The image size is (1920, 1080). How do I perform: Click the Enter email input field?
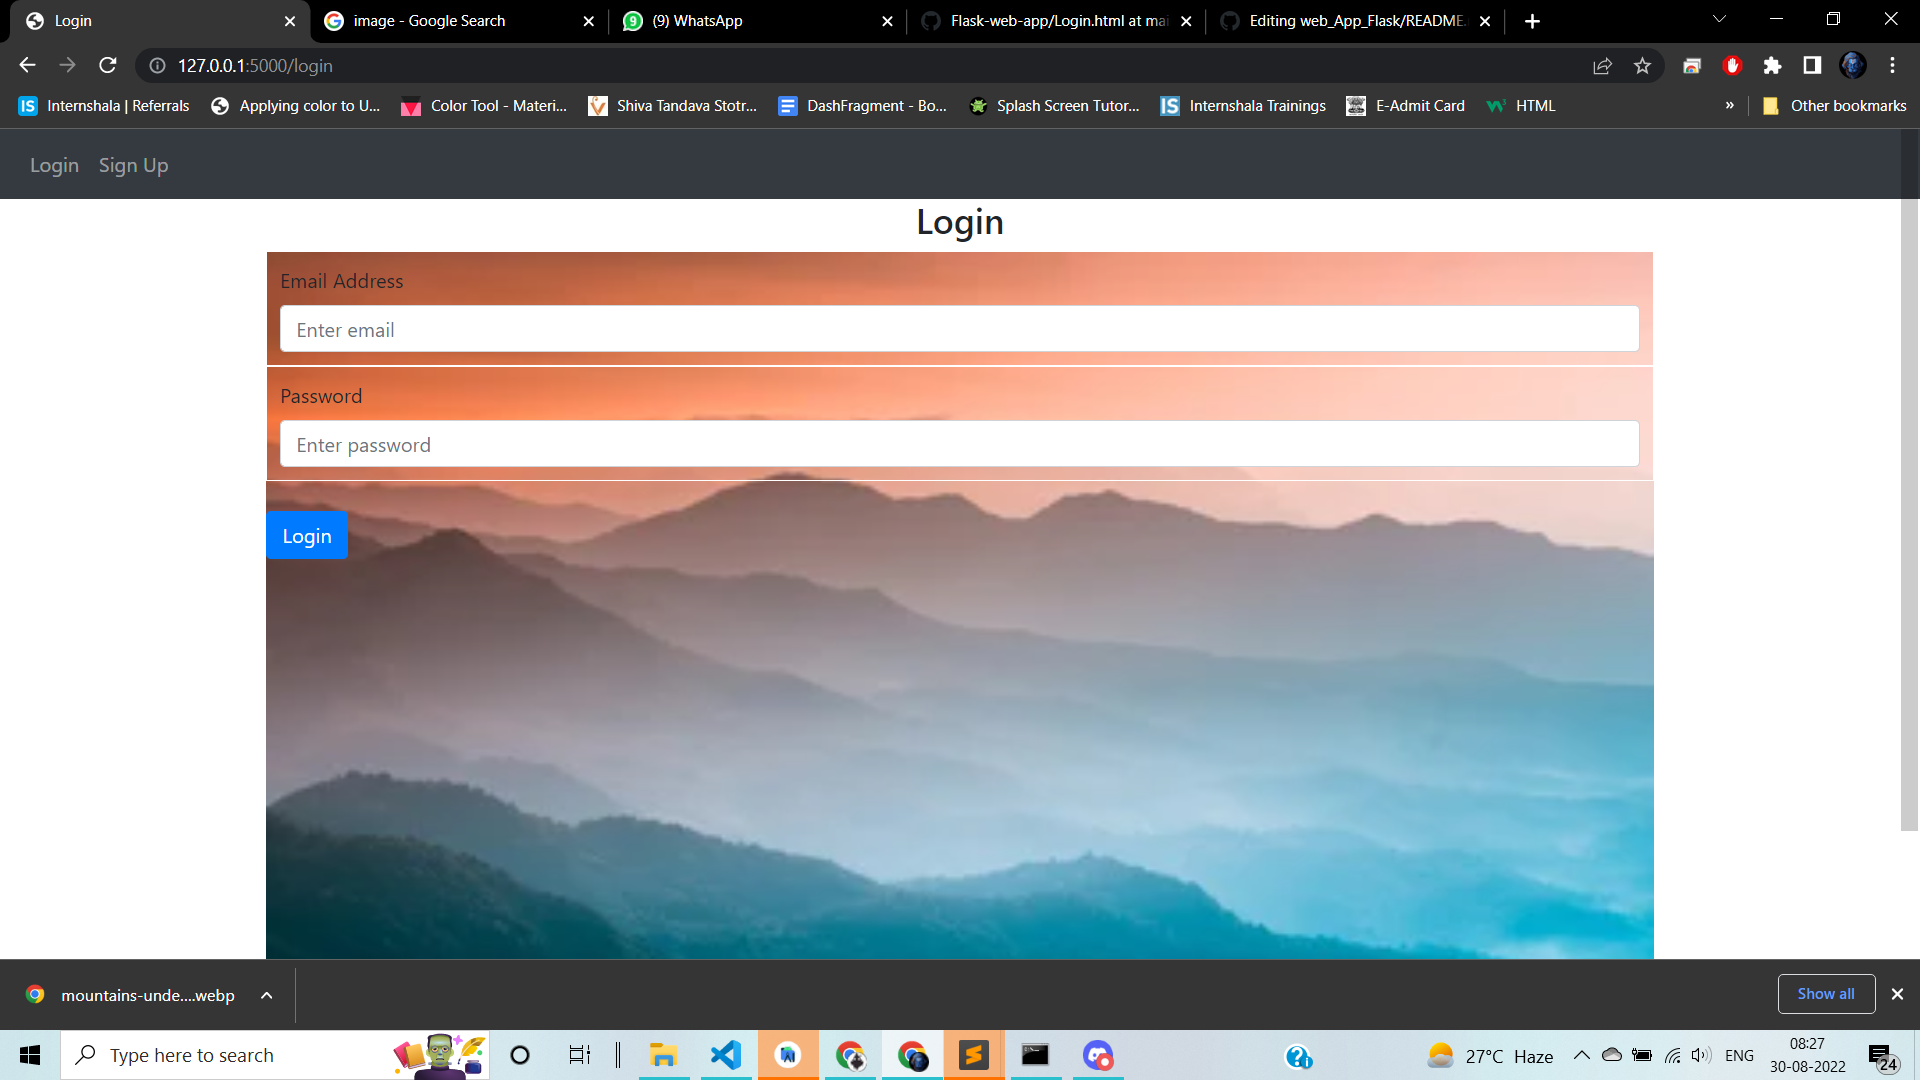(x=958, y=329)
